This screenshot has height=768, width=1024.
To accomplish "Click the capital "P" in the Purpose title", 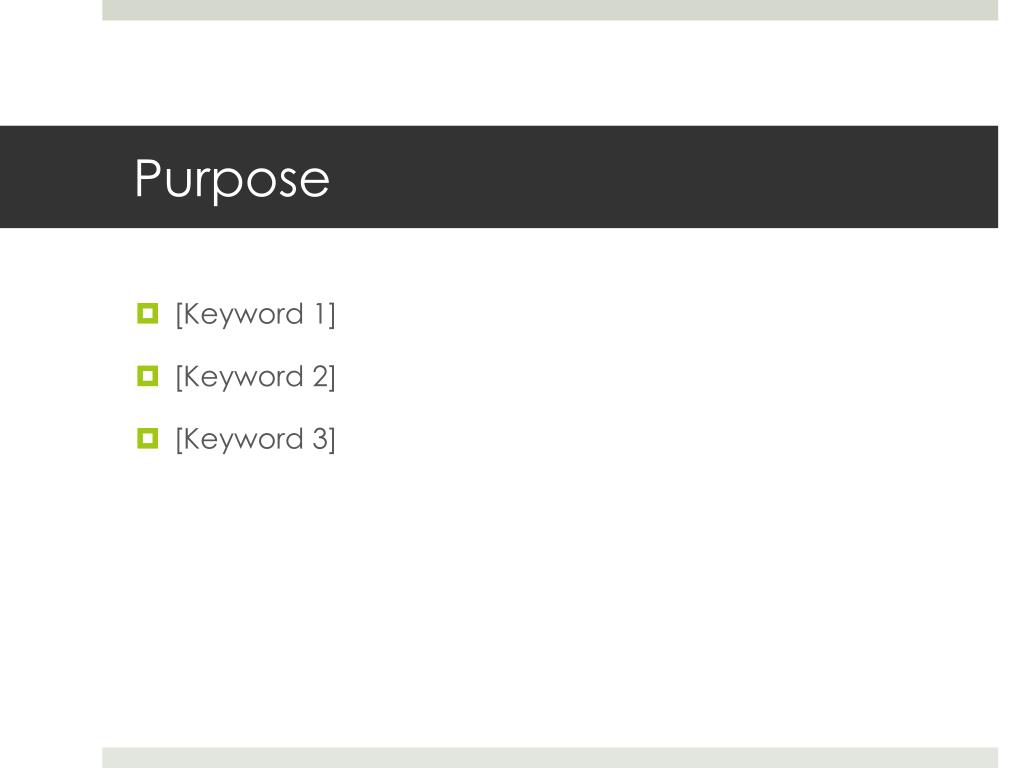I will (x=148, y=177).
